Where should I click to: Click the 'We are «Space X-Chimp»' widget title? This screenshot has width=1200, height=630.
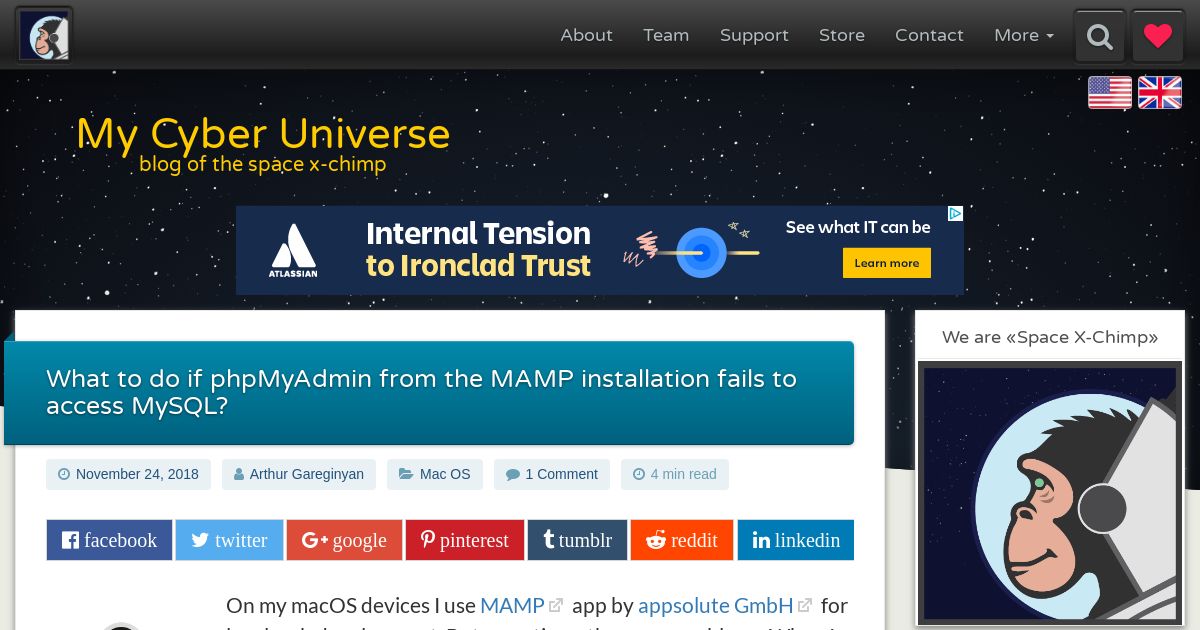(1050, 337)
